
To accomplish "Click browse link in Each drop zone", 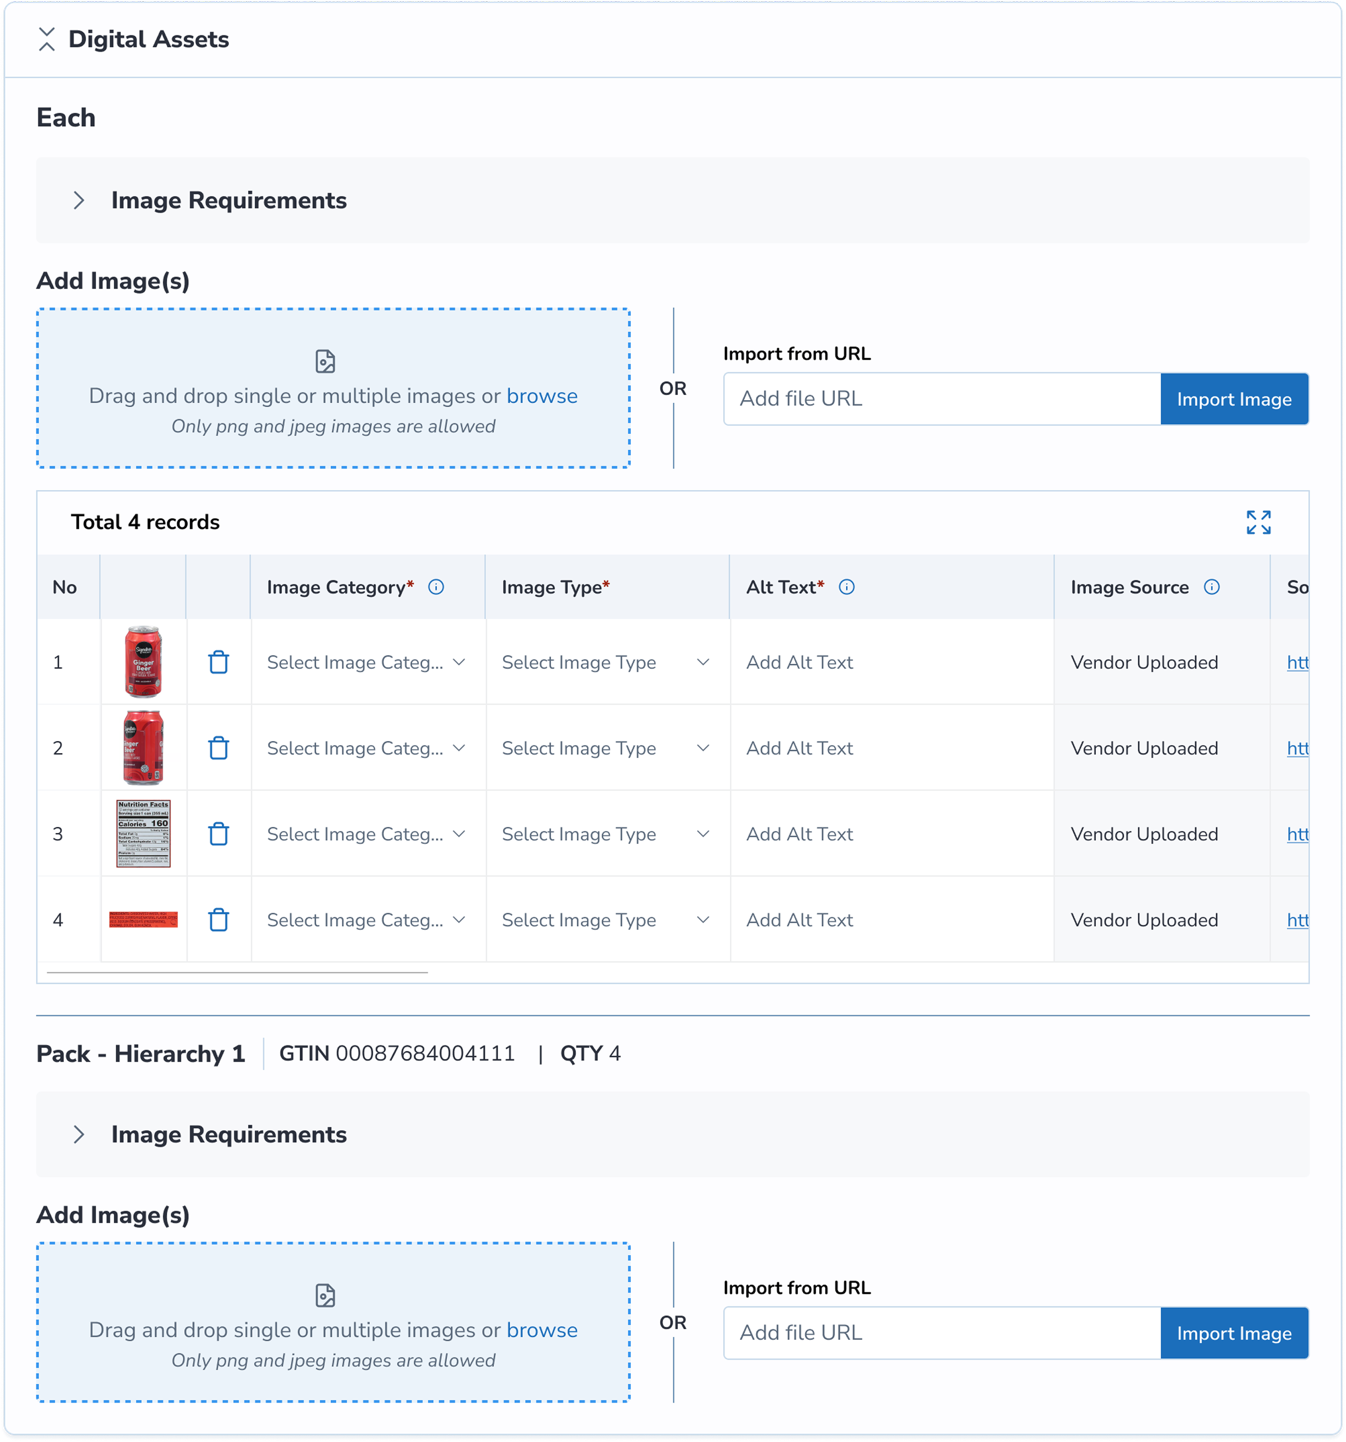I will click(542, 396).
